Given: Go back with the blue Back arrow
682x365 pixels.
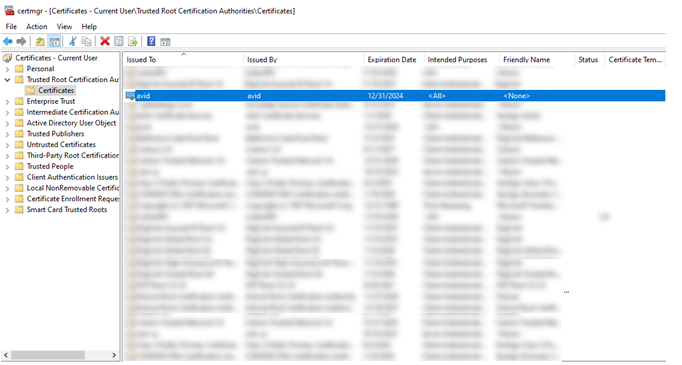Looking at the screenshot, I should [x=8, y=42].
